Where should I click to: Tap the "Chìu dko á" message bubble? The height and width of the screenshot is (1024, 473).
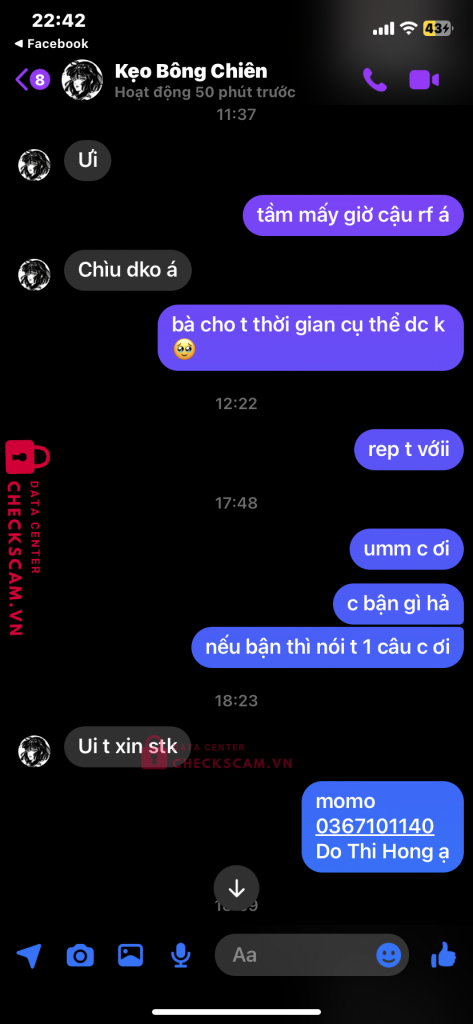pyautogui.click(x=127, y=270)
